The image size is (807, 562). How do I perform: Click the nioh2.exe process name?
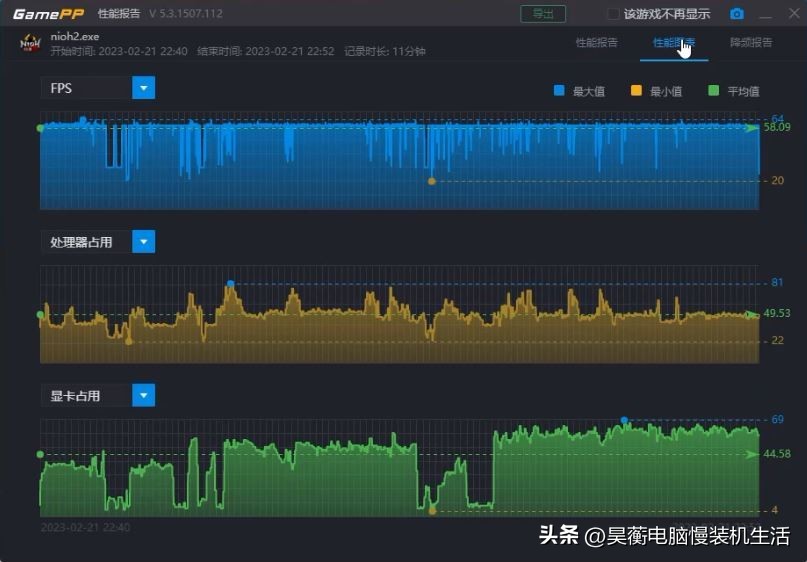tap(75, 37)
